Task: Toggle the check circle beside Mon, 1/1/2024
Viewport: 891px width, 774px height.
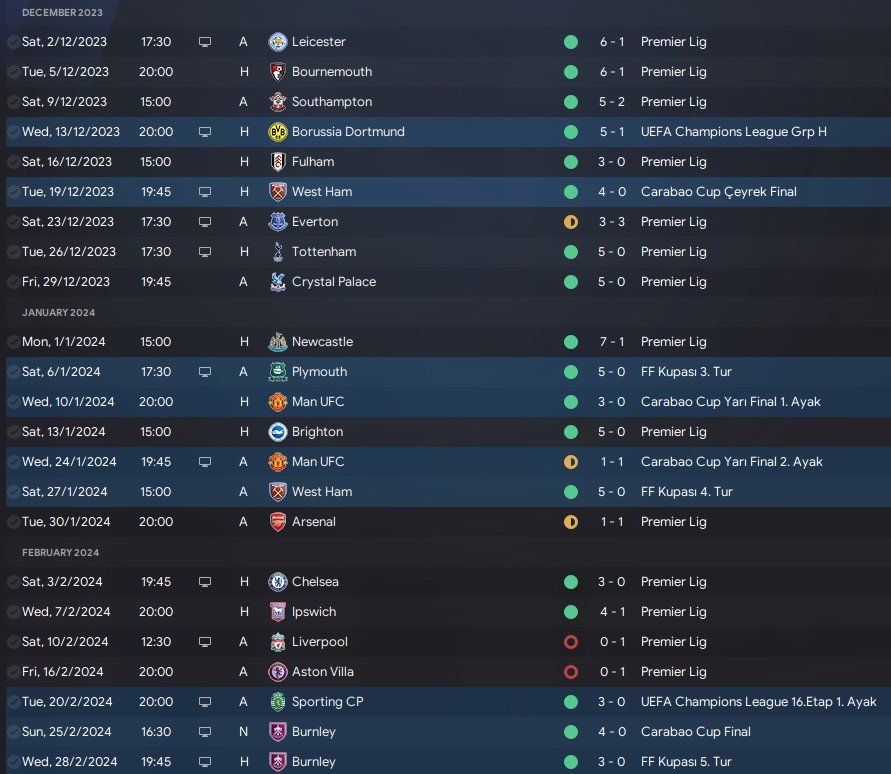Action: point(12,342)
